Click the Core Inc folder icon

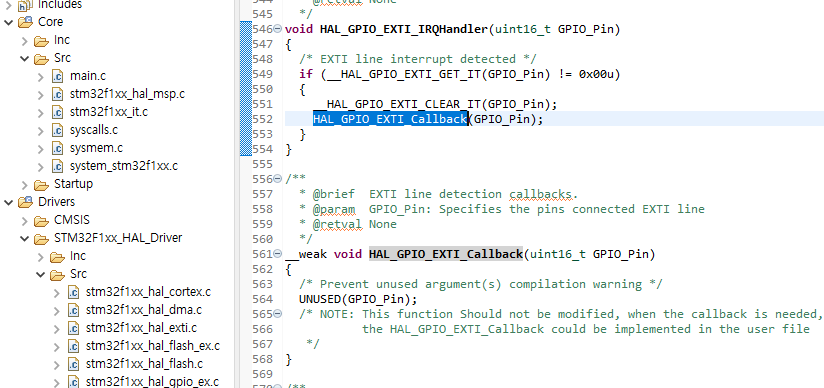pos(42,40)
